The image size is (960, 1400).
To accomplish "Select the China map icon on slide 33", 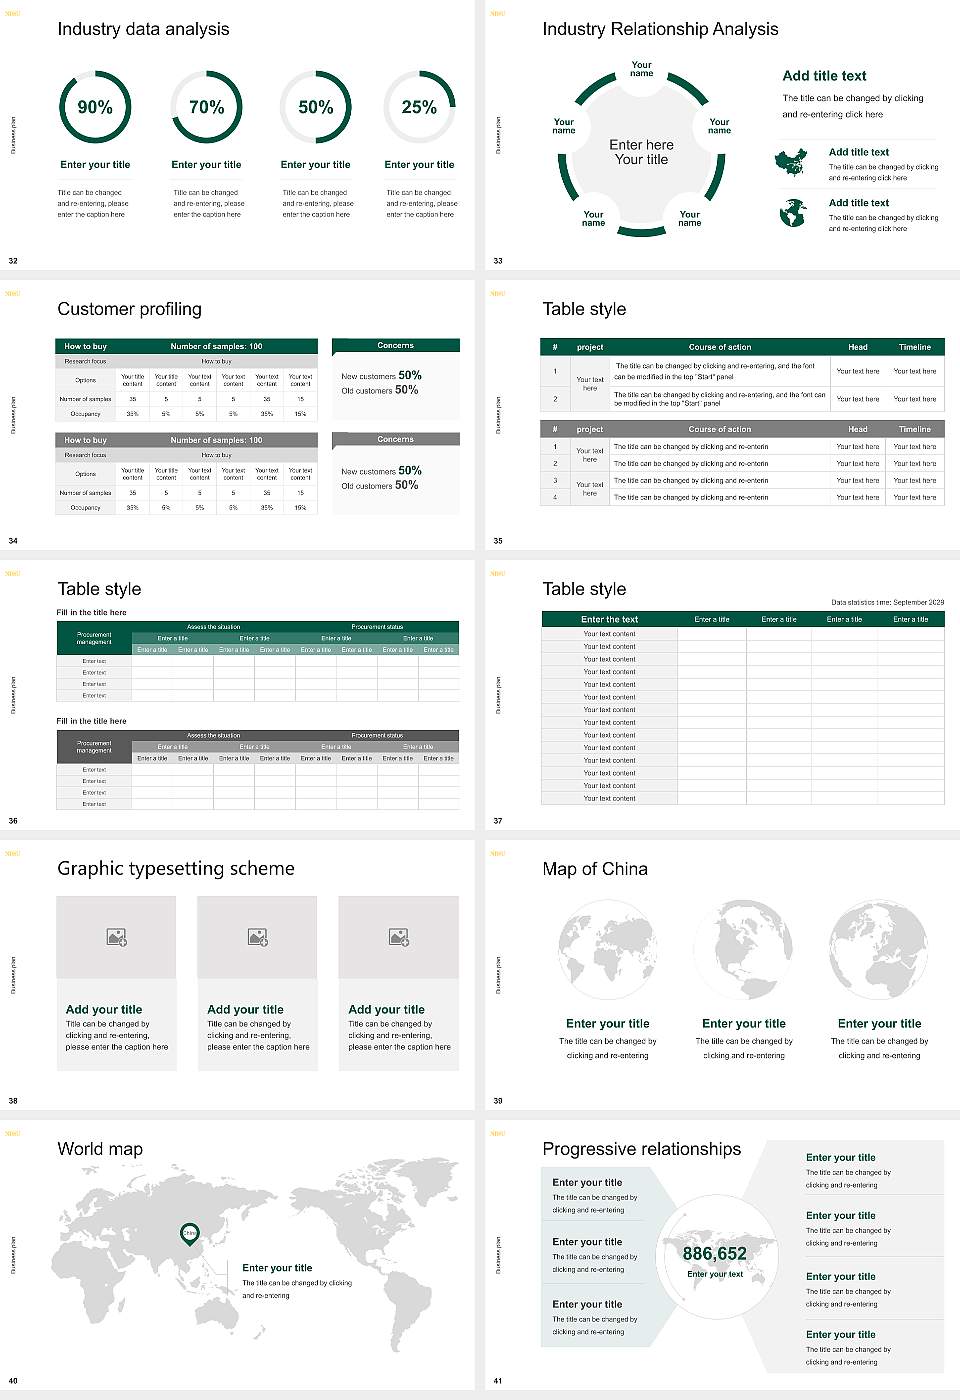I will (x=792, y=161).
